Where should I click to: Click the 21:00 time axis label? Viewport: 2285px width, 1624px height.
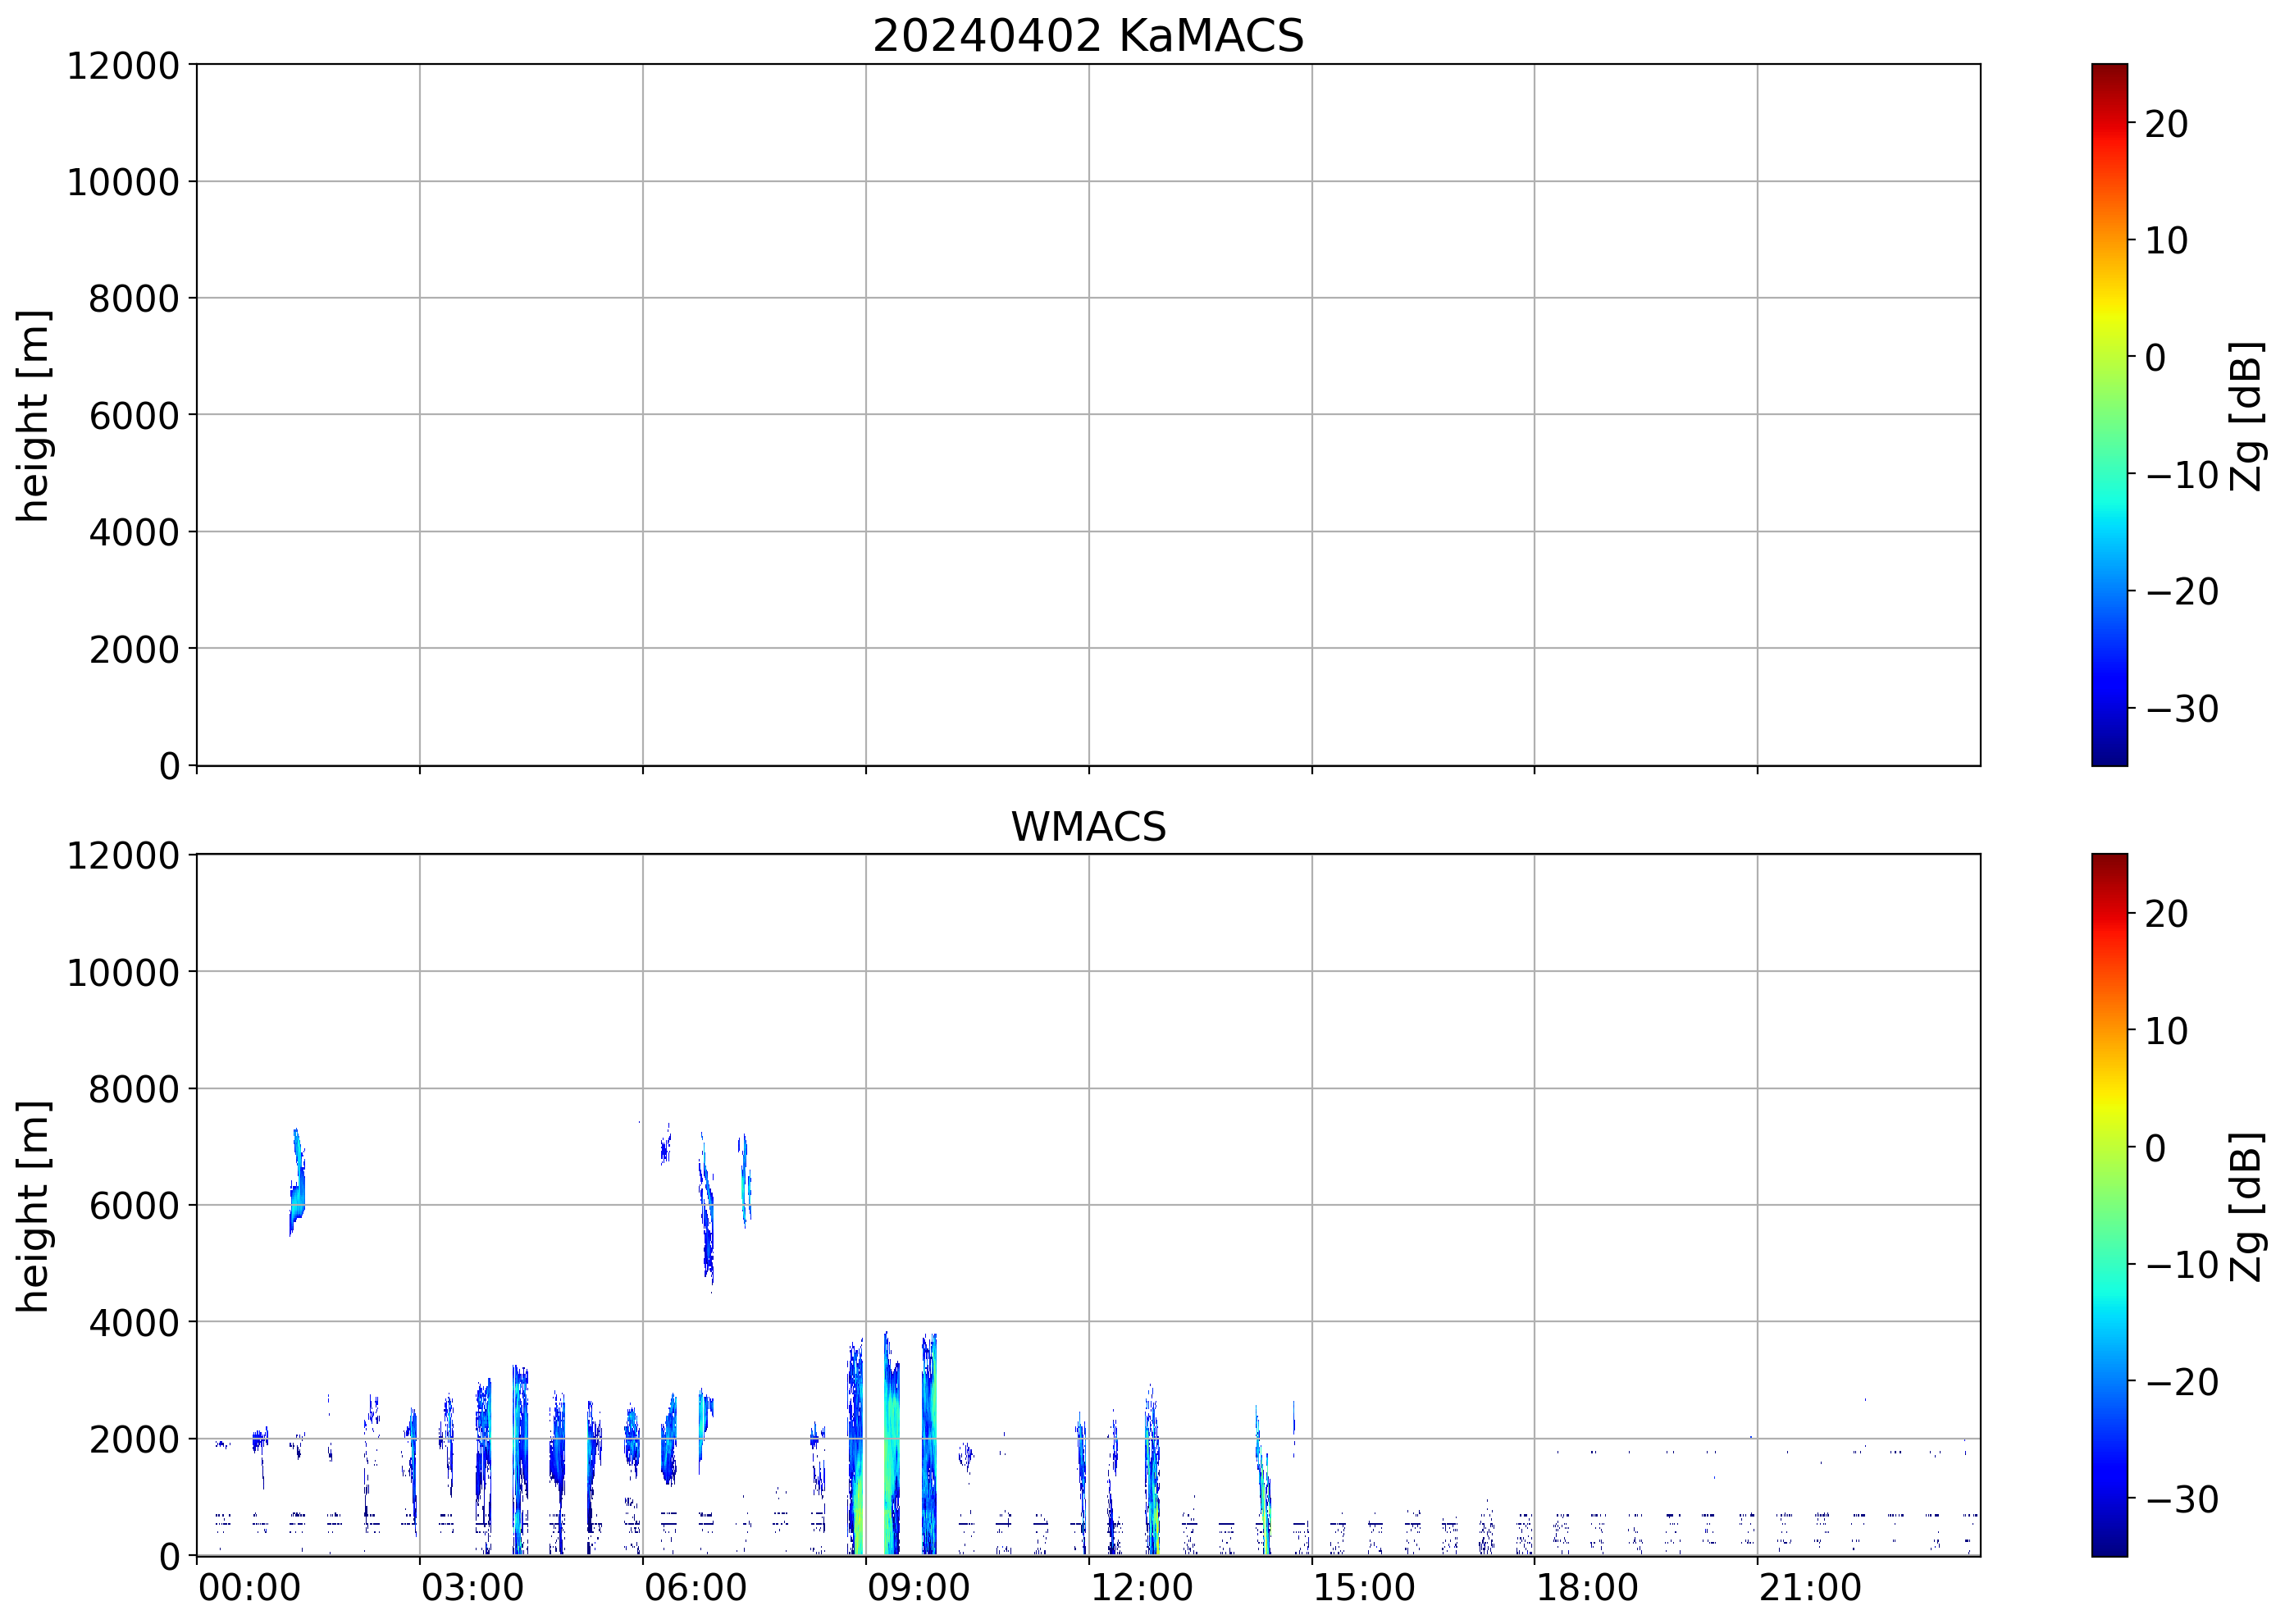tap(1810, 1587)
